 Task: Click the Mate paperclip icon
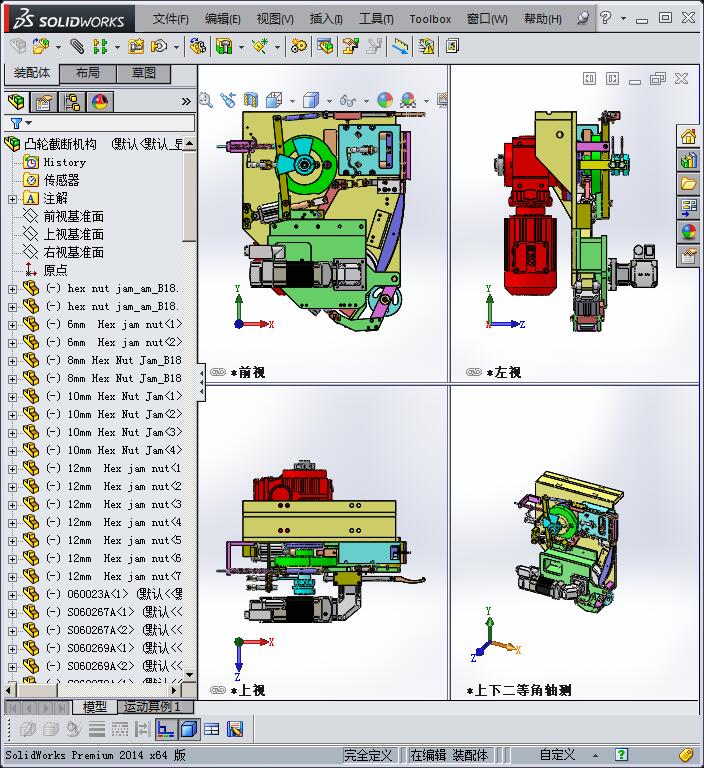[x=76, y=47]
